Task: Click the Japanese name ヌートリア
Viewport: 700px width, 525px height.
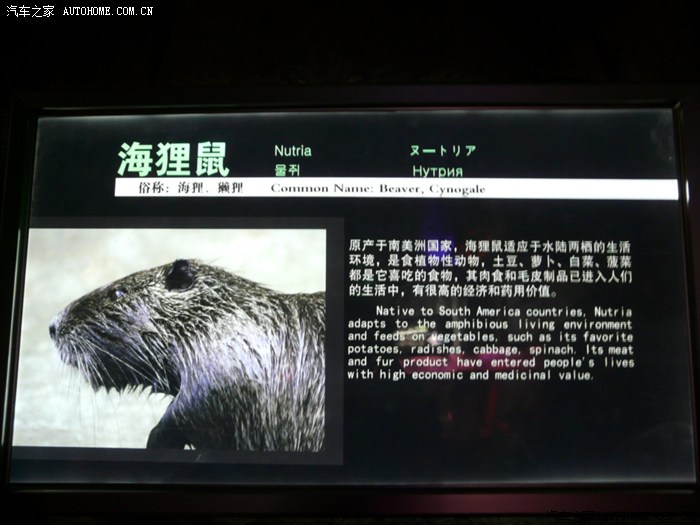Action: point(442,151)
